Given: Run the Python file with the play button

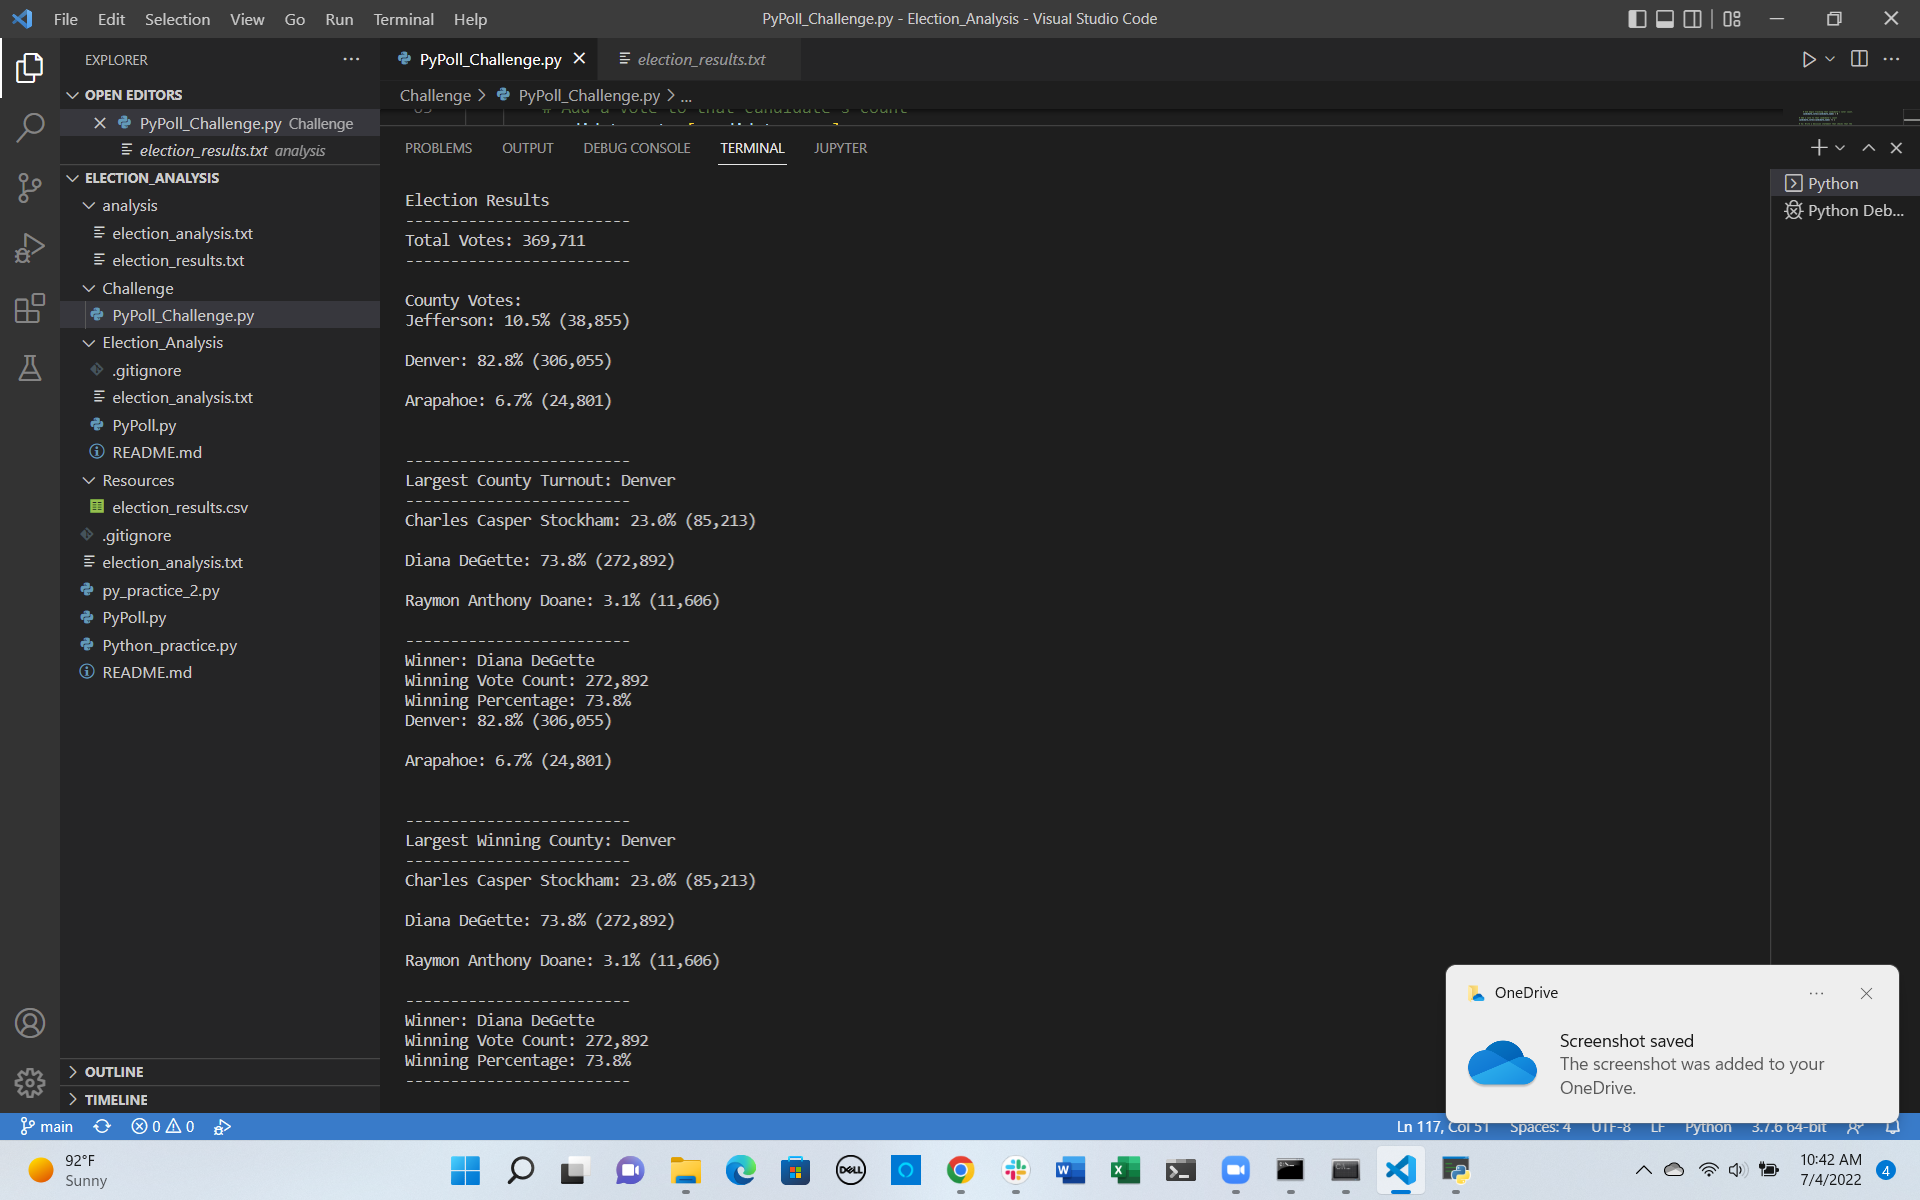Looking at the screenshot, I should 1808,59.
